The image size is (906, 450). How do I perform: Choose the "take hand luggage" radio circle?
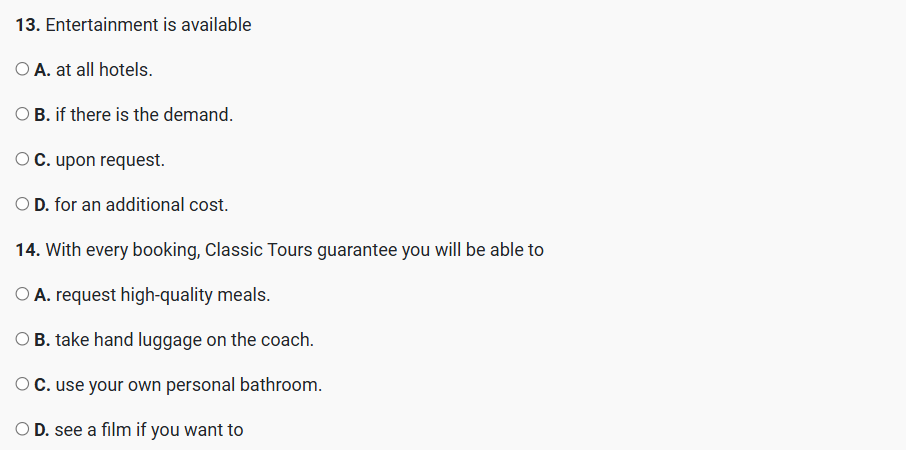pos(23,340)
